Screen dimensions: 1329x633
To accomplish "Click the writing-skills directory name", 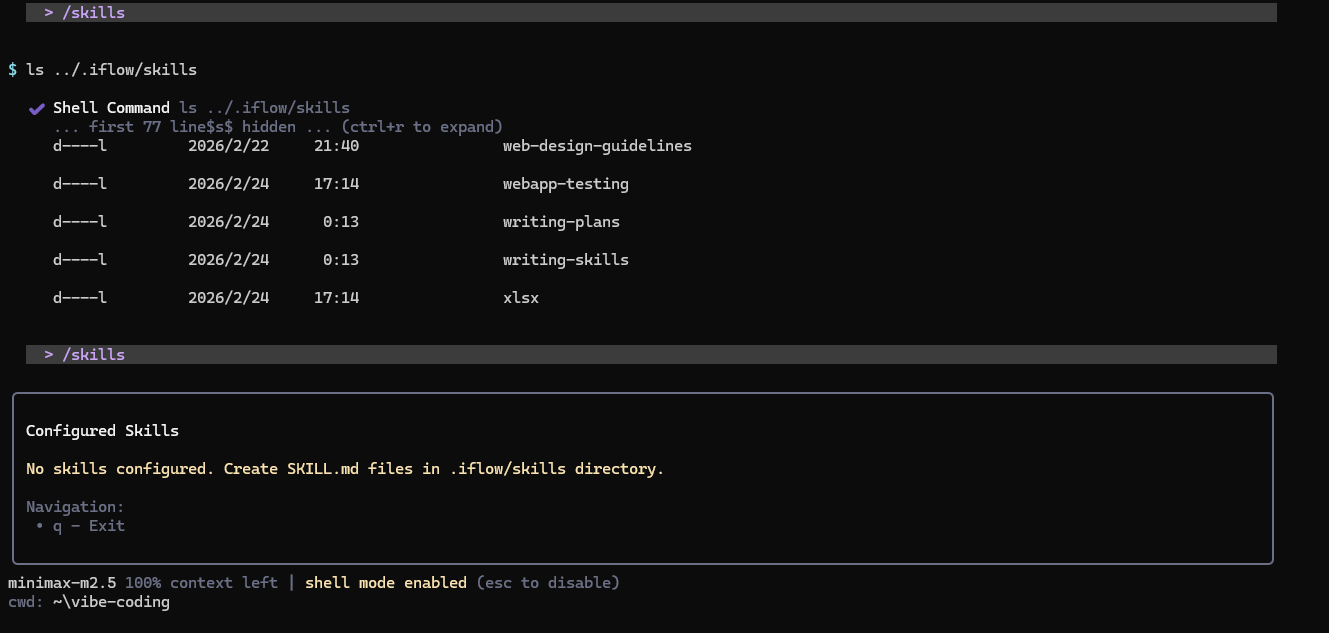I will (566, 260).
